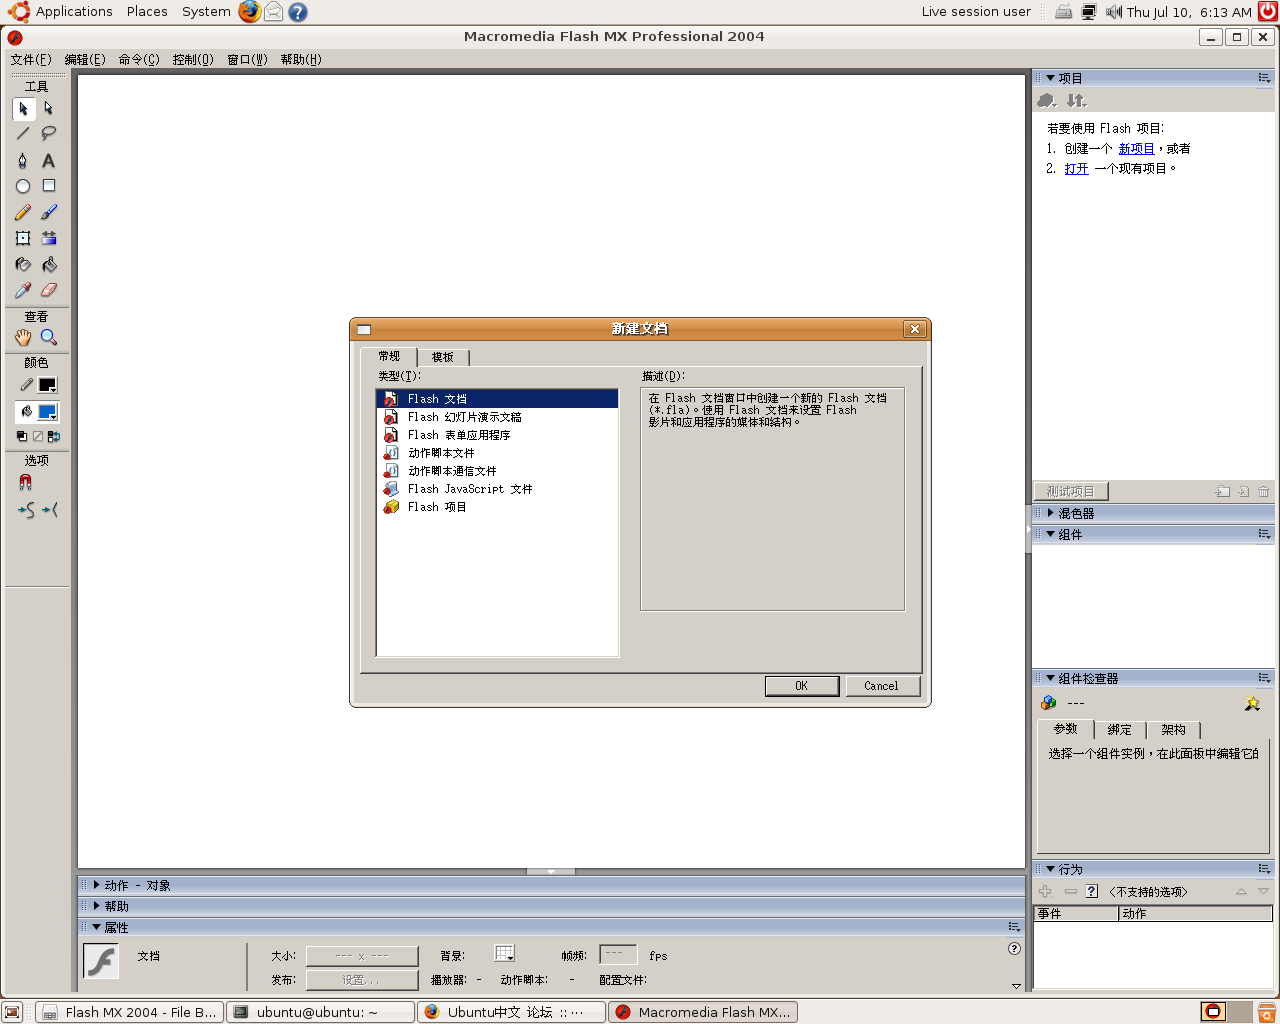Viewport: 1280px width, 1024px height.
Task: Switch to the 模板 tab in dialog
Action: (443, 357)
